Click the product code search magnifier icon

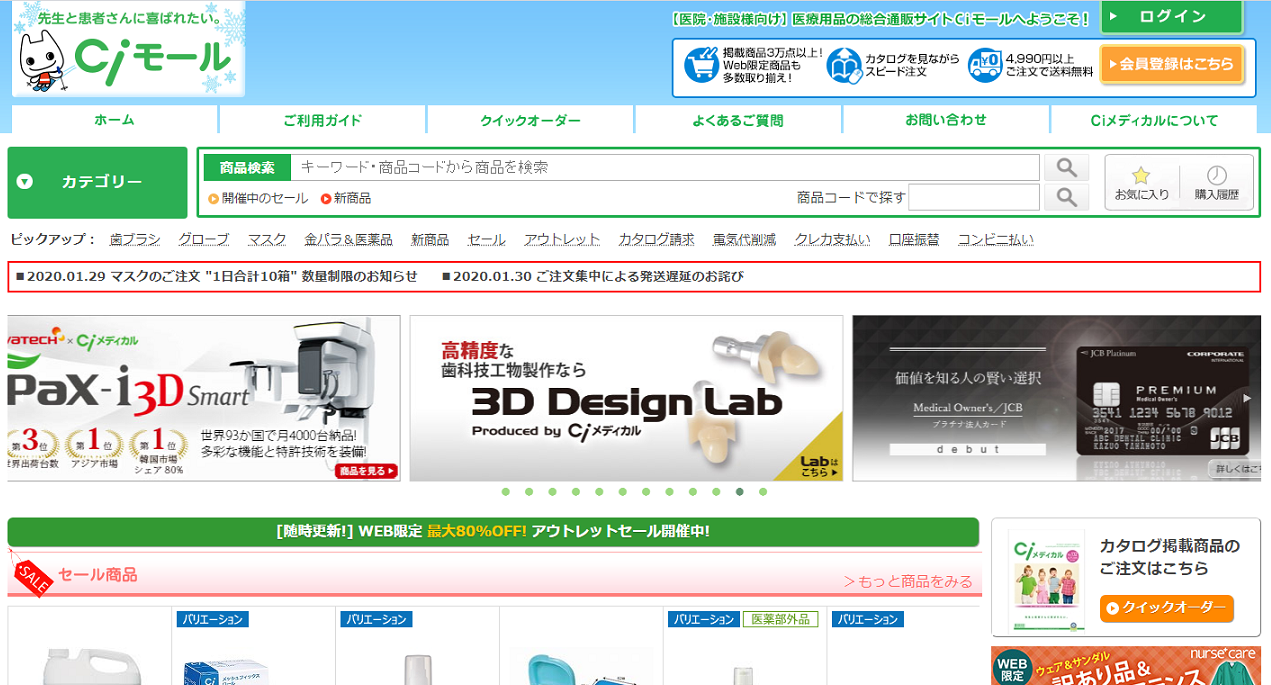(1066, 197)
